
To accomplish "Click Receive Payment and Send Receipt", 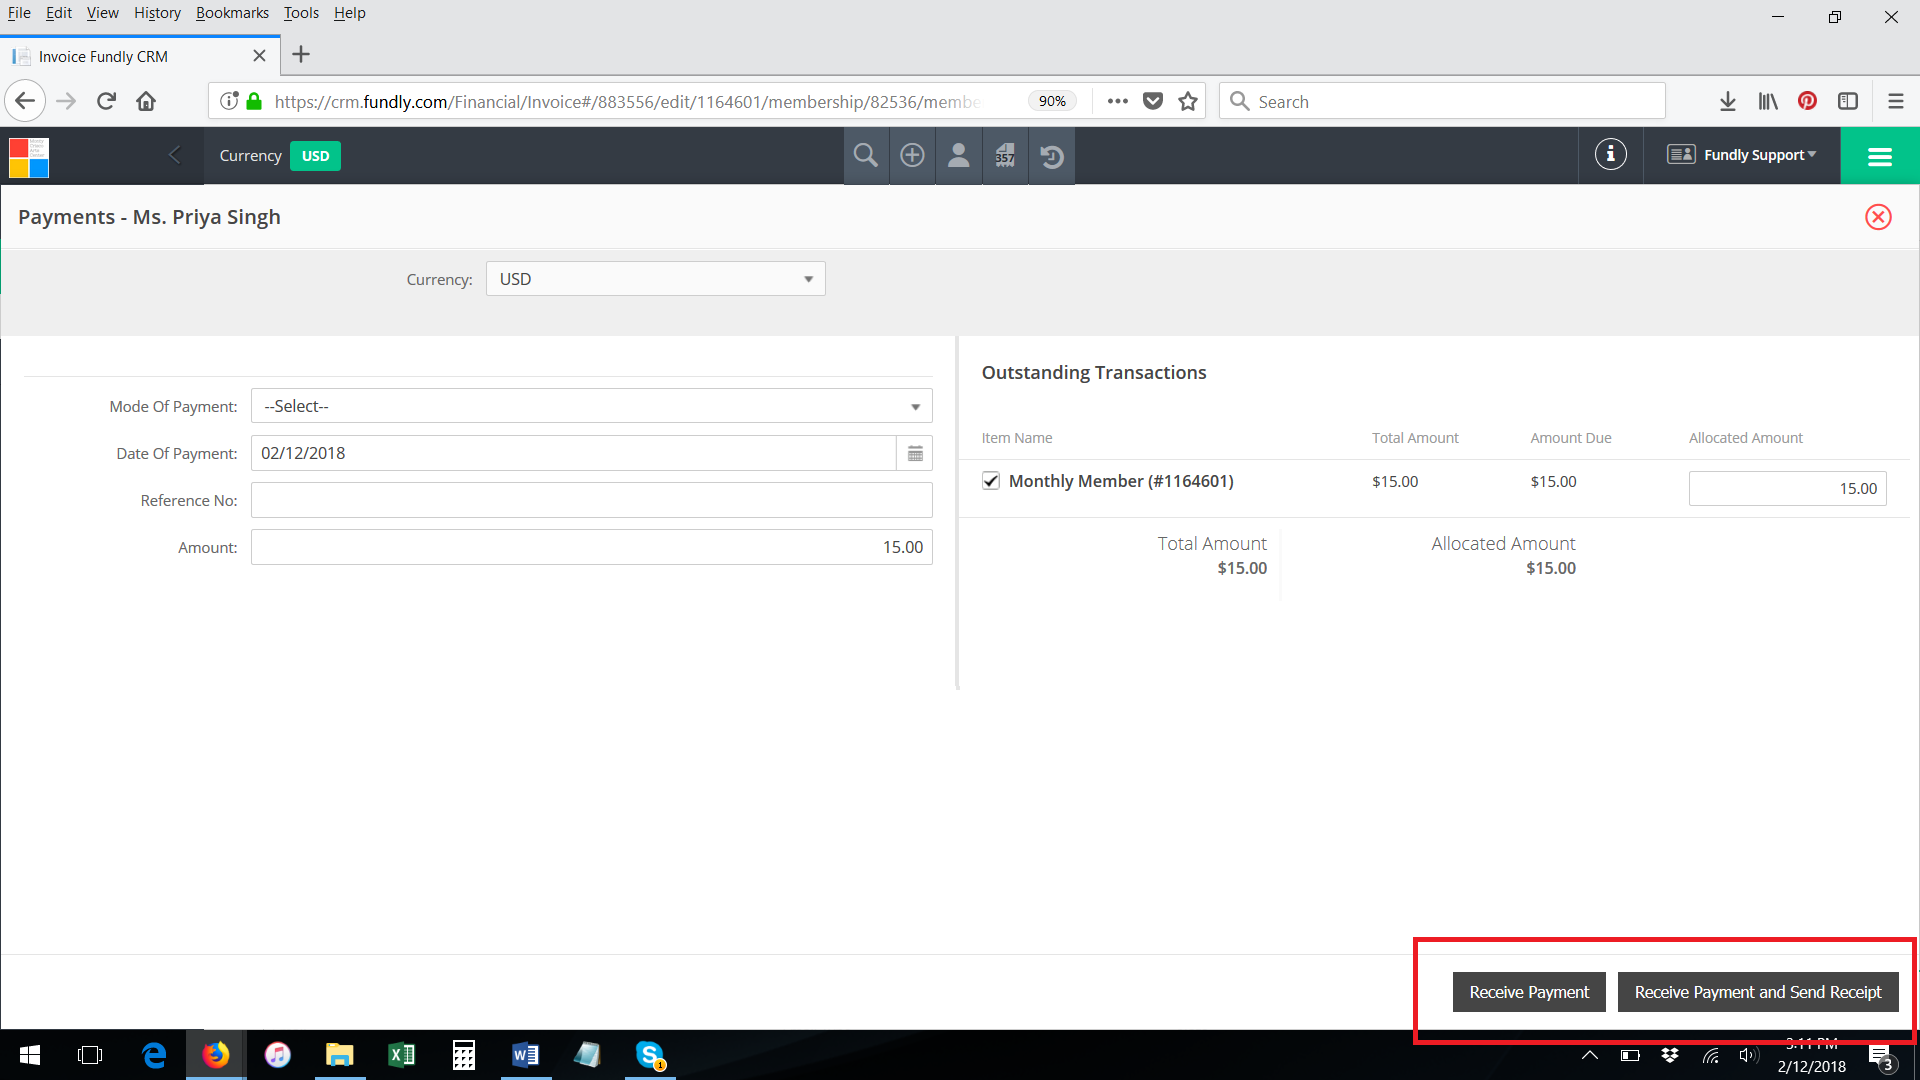I will [1758, 992].
